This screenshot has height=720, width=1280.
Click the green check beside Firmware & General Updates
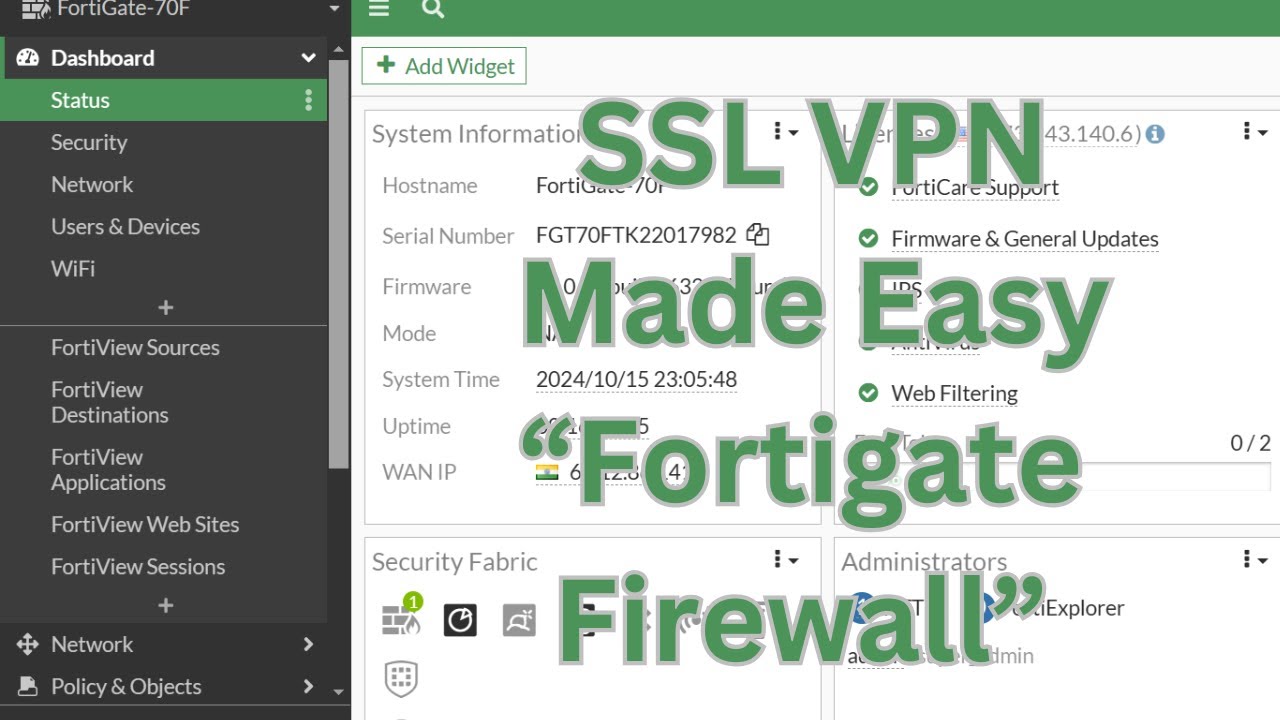coord(869,238)
